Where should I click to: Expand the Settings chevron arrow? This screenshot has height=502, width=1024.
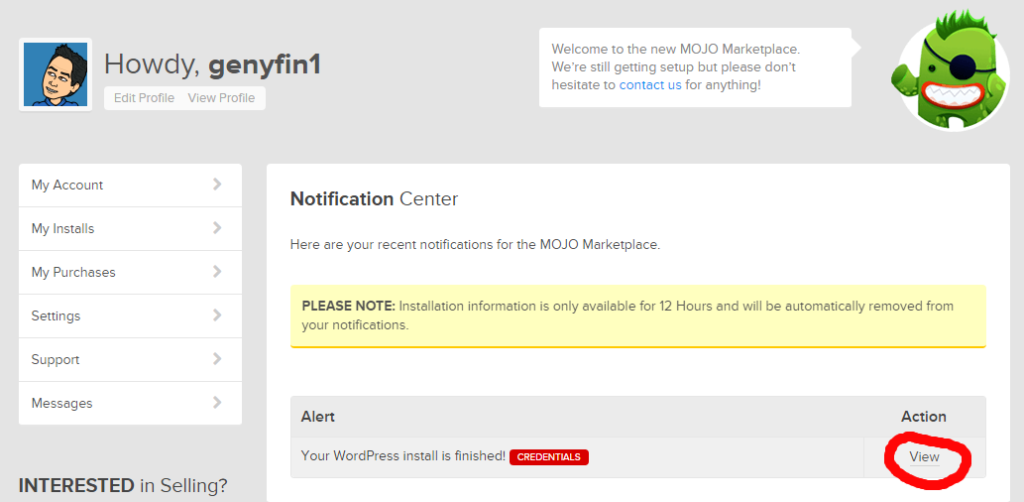coord(217,315)
